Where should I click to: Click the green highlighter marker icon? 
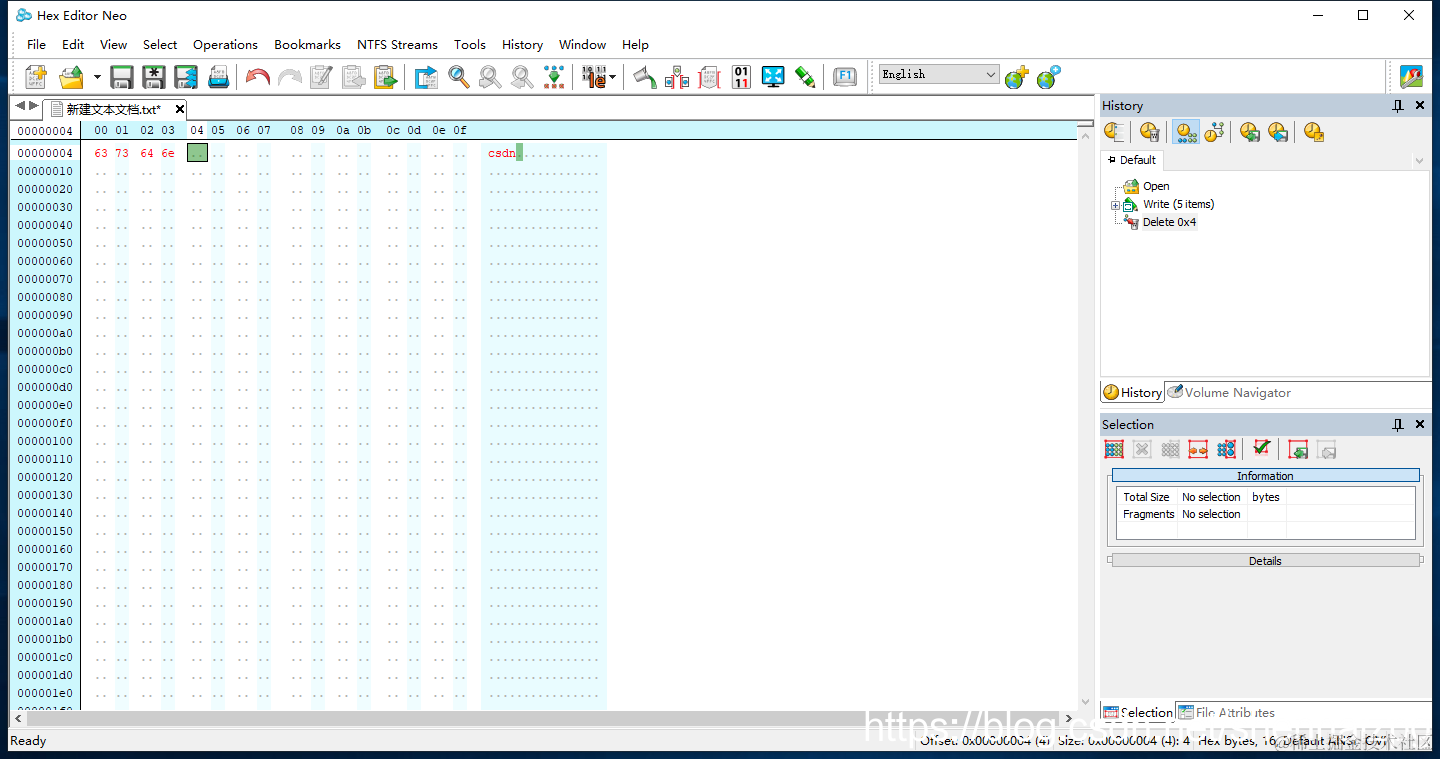pyautogui.click(x=805, y=76)
